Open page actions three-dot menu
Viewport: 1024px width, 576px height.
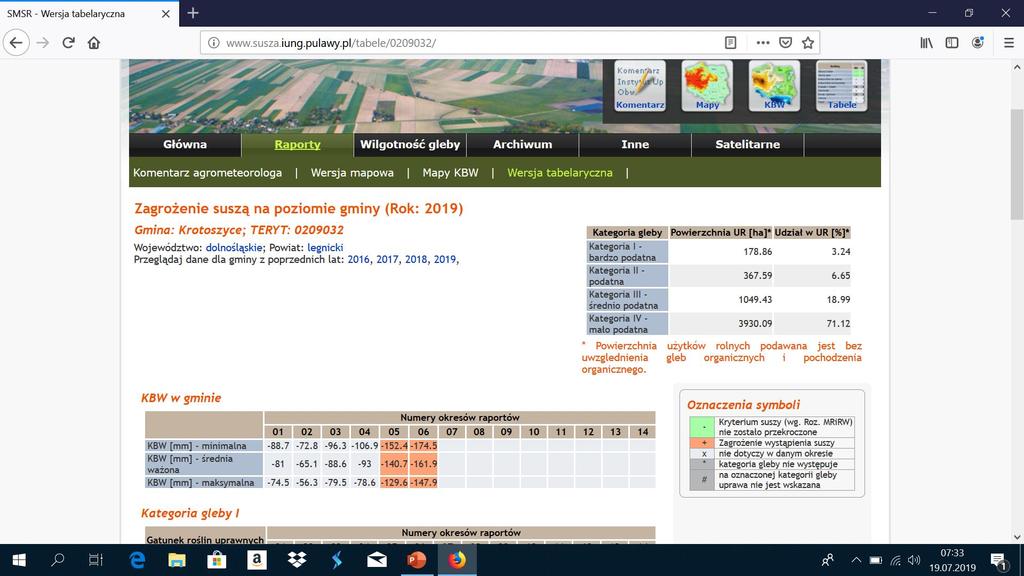point(762,43)
